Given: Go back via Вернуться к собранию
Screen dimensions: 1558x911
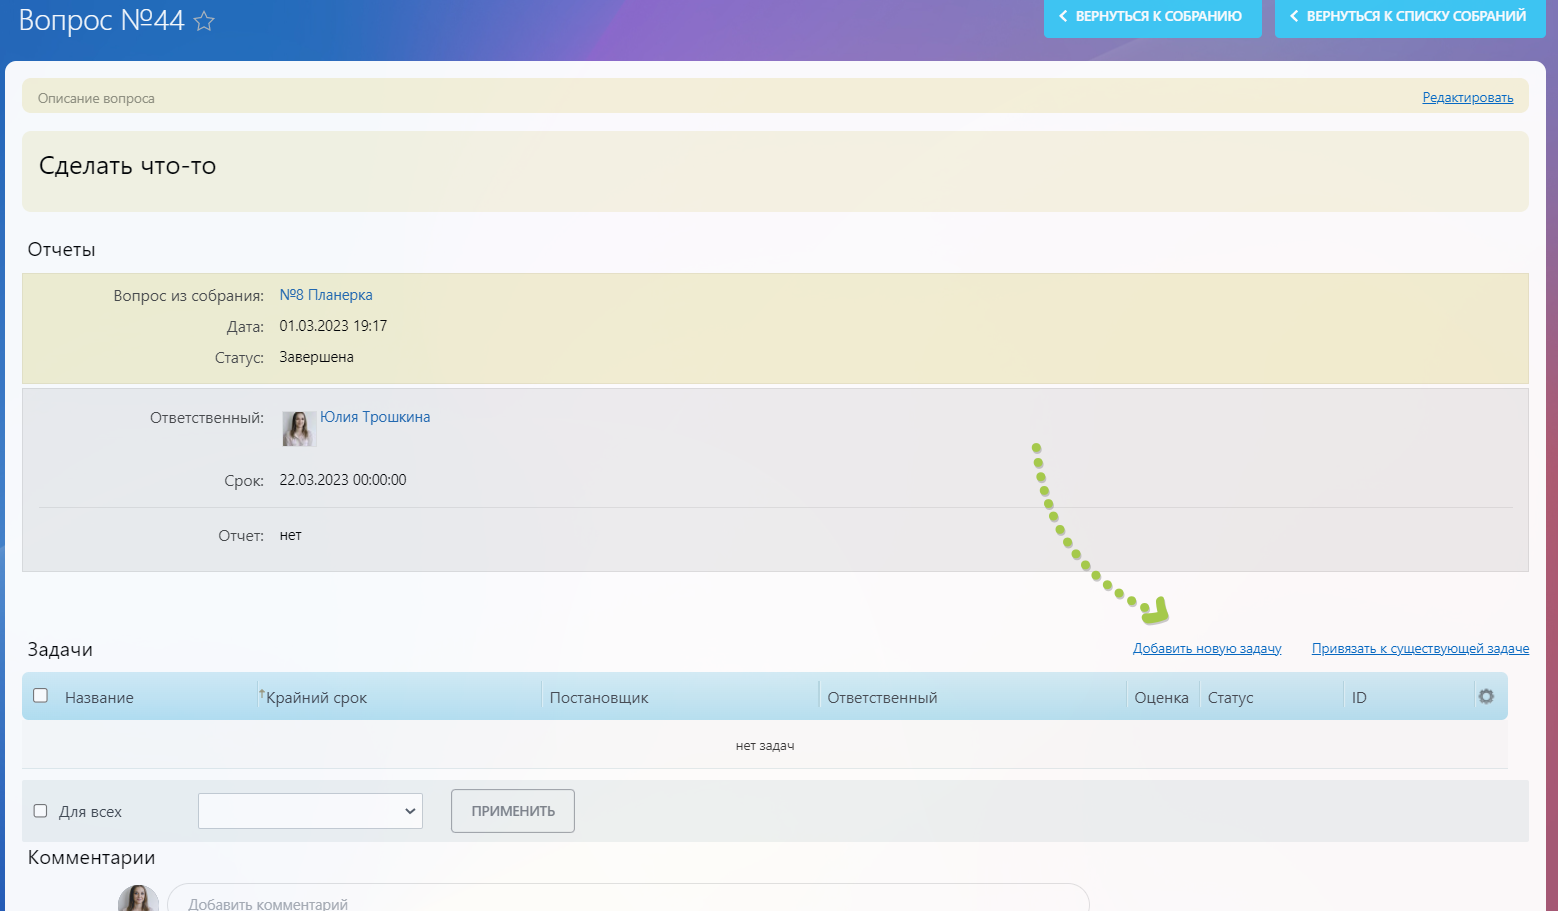Looking at the screenshot, I should point(1152,17).
